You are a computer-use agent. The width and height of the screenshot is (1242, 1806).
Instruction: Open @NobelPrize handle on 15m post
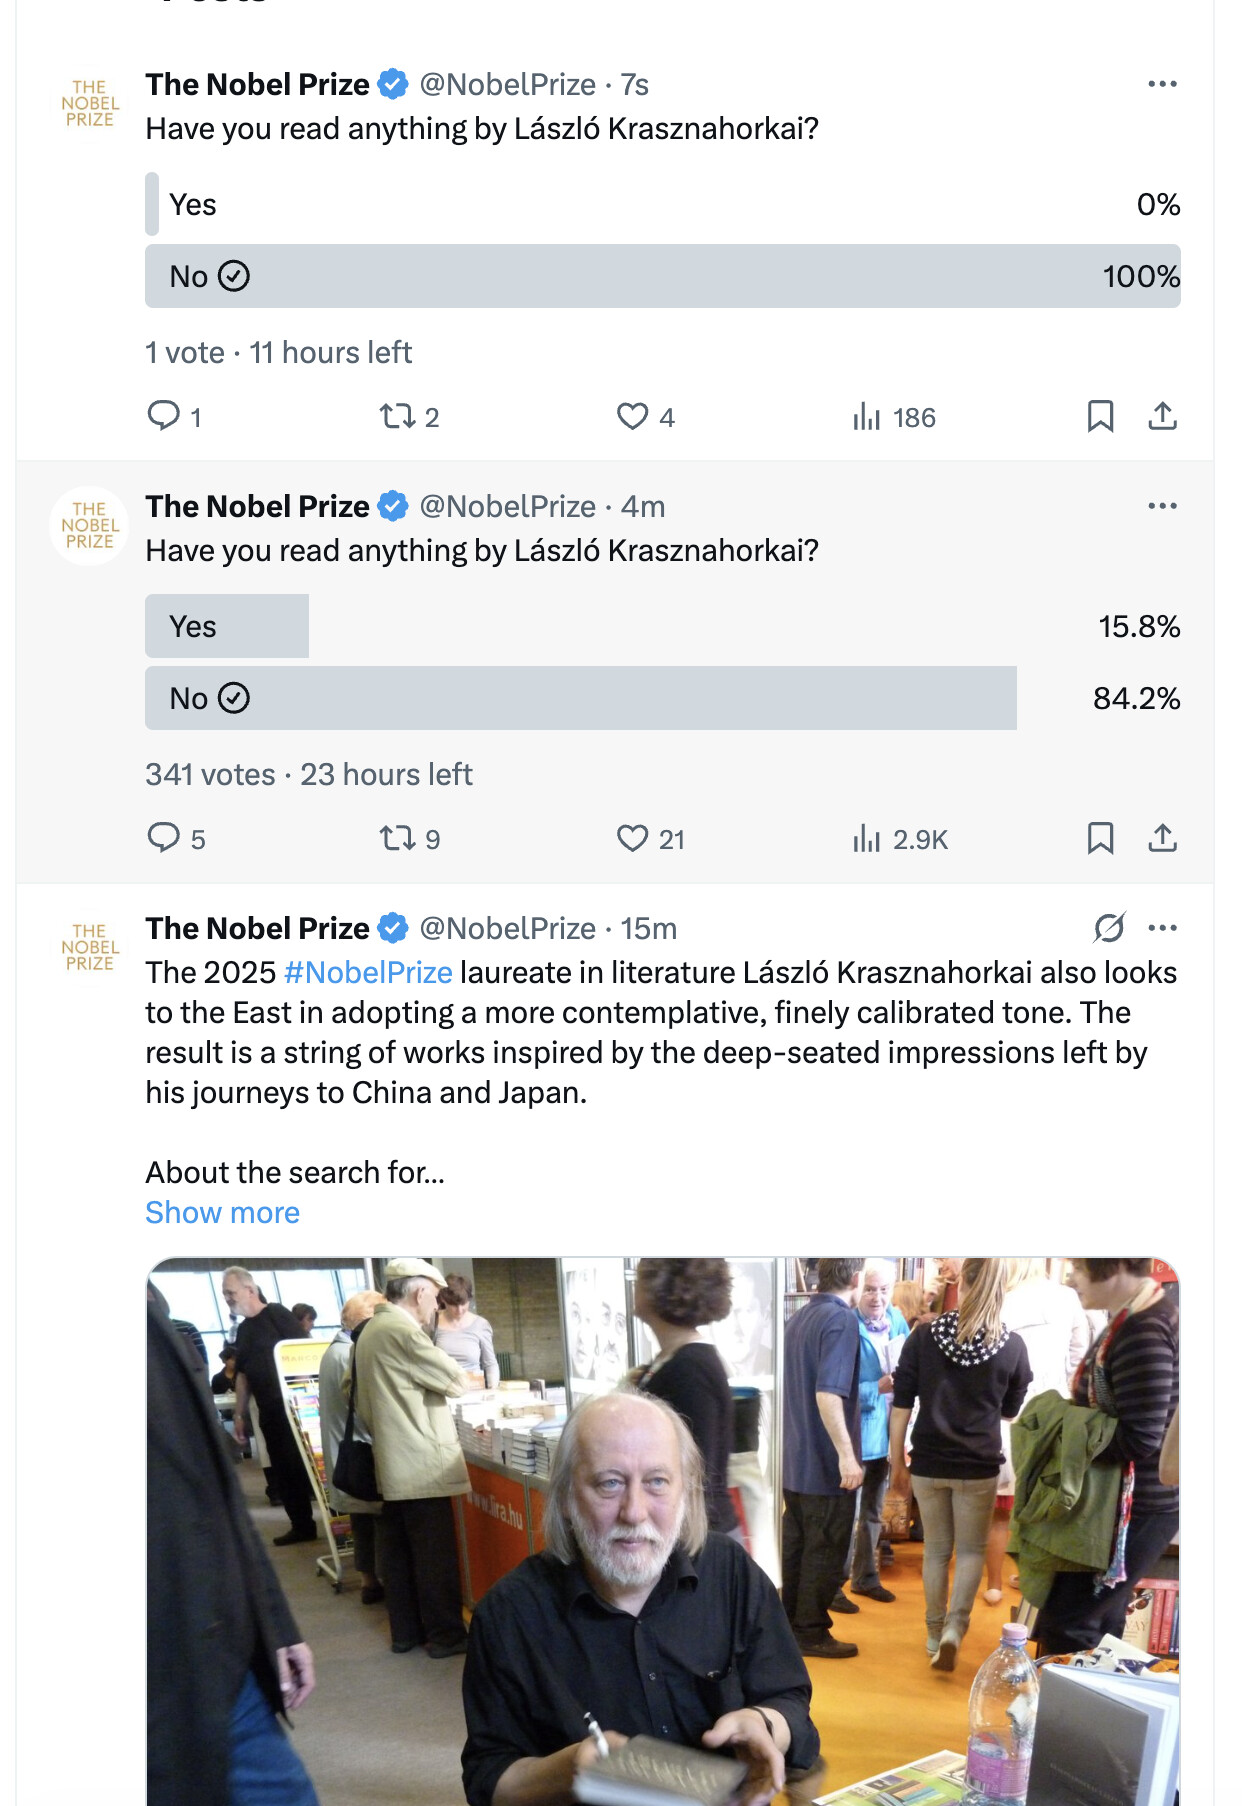click(x=507, y=929)
